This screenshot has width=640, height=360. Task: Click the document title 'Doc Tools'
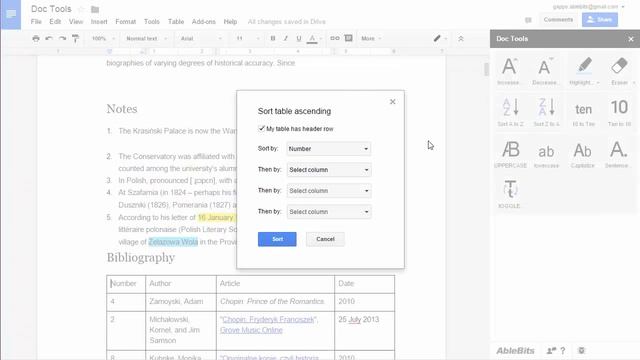[51, 9]
